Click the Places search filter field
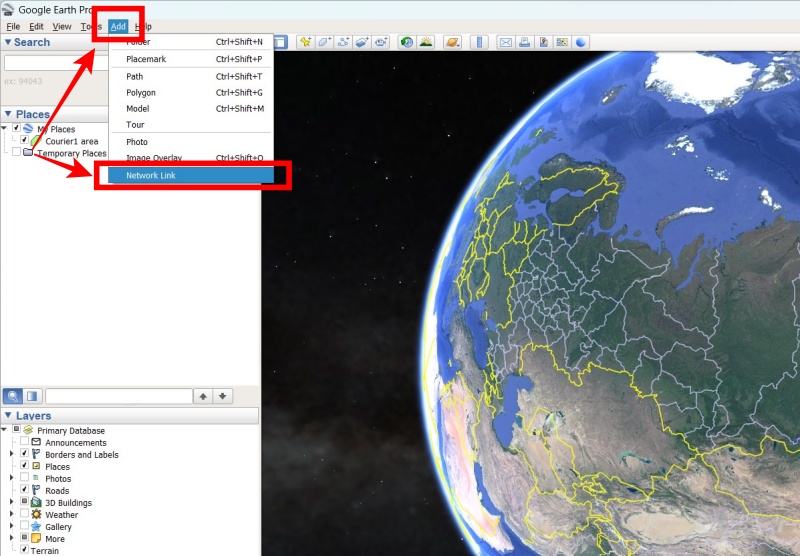The width and height of the screenshot is (800, 556). [x=118, y=396]
